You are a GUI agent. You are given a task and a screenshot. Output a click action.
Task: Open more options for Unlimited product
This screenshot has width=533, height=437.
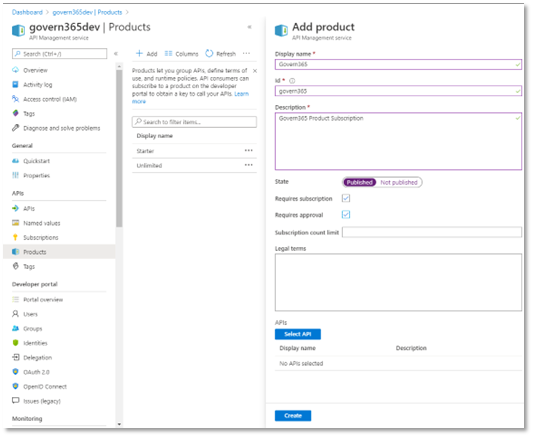point(249,165)
